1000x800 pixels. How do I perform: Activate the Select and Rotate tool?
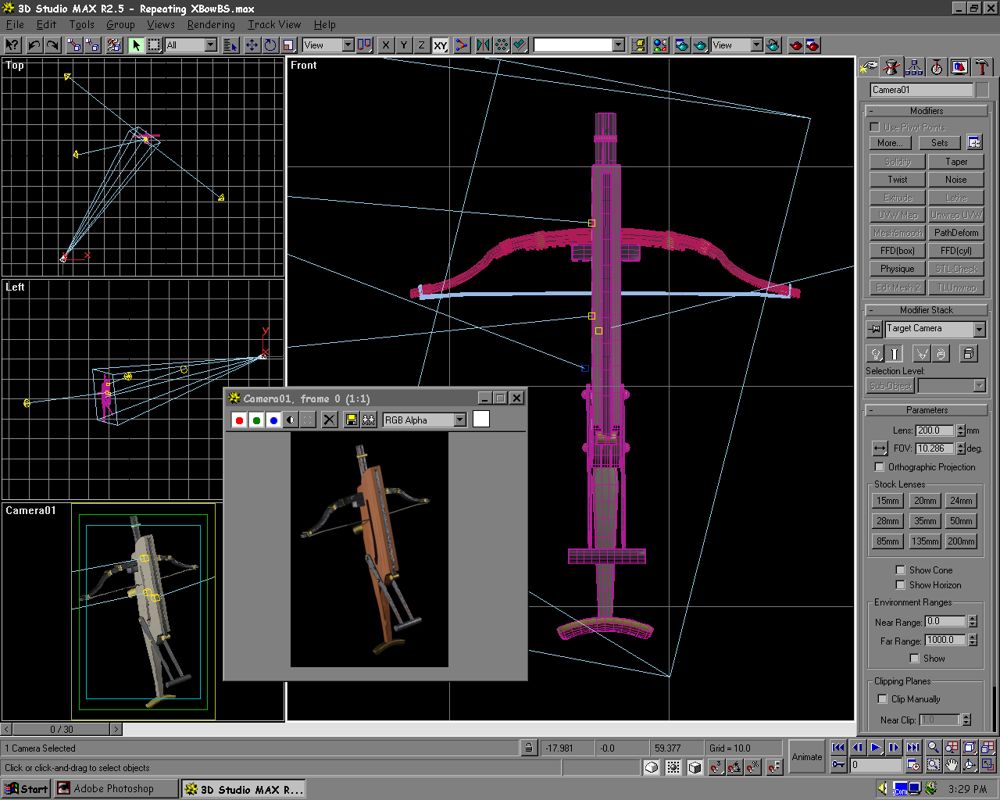[270, 45]
